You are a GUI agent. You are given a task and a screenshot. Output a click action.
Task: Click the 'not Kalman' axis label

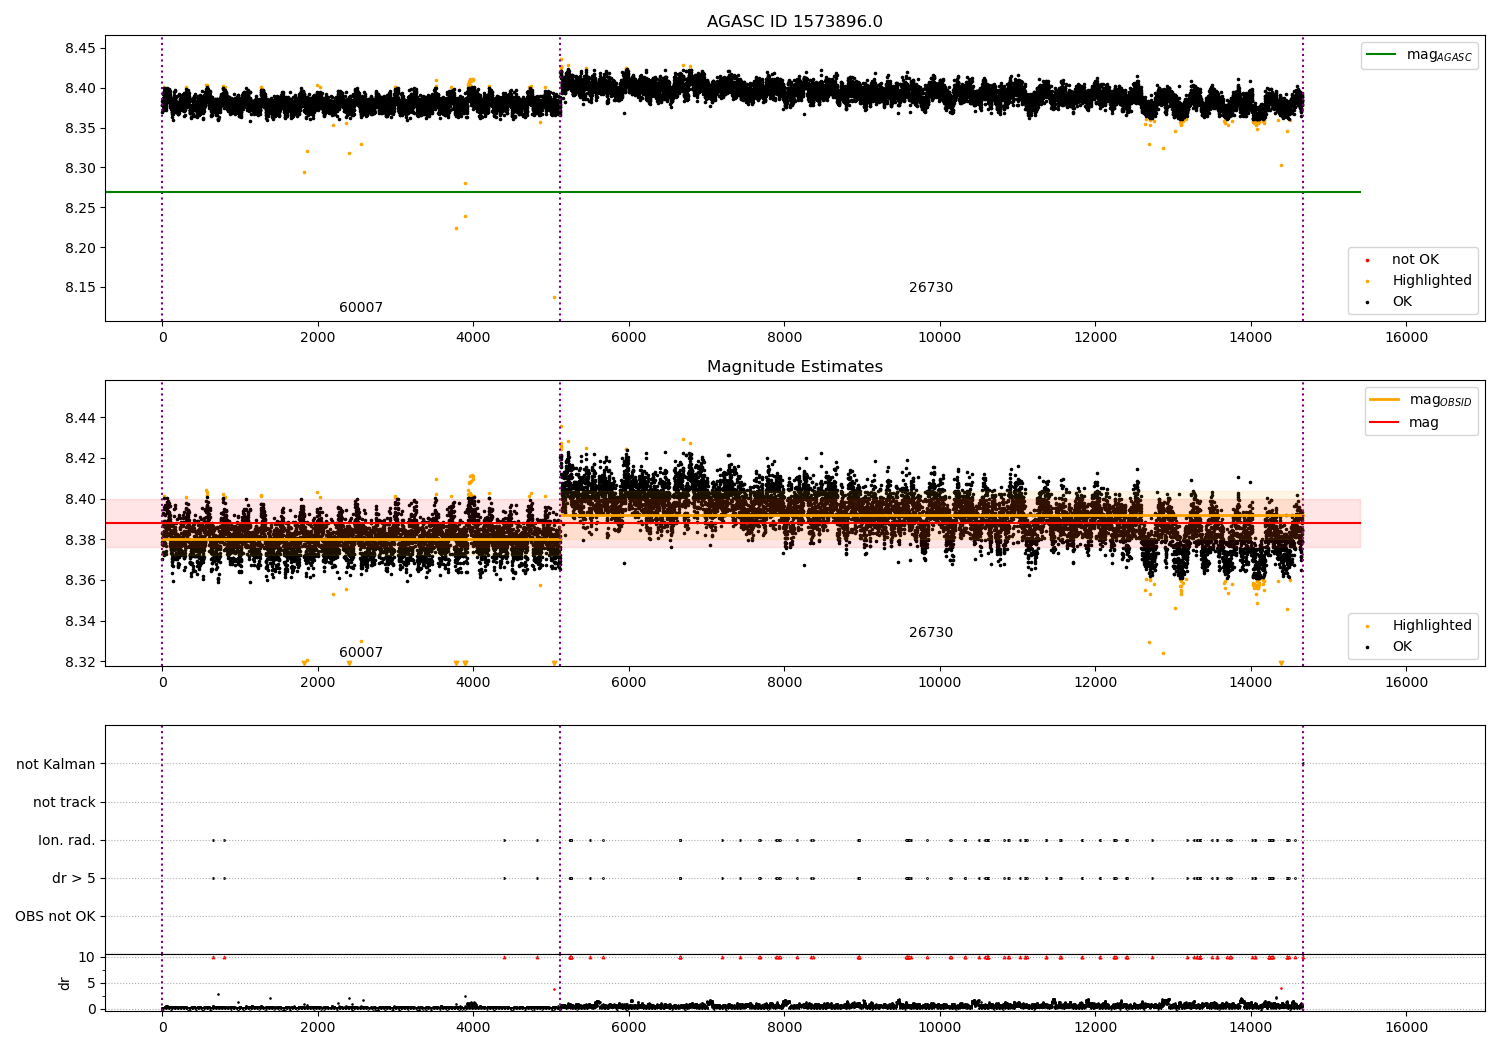point(56,765)
